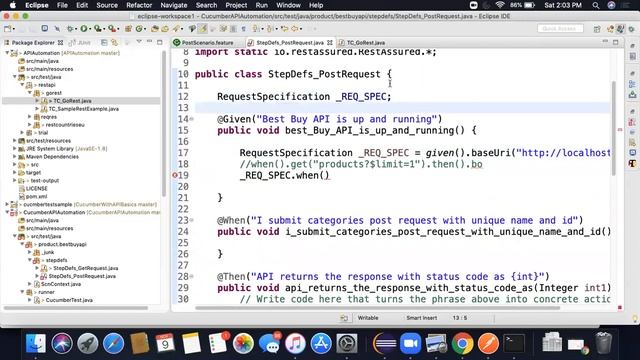Screen dimensions: 640x360
Task: Expand the reqres package node
Action: pos(29,117)
